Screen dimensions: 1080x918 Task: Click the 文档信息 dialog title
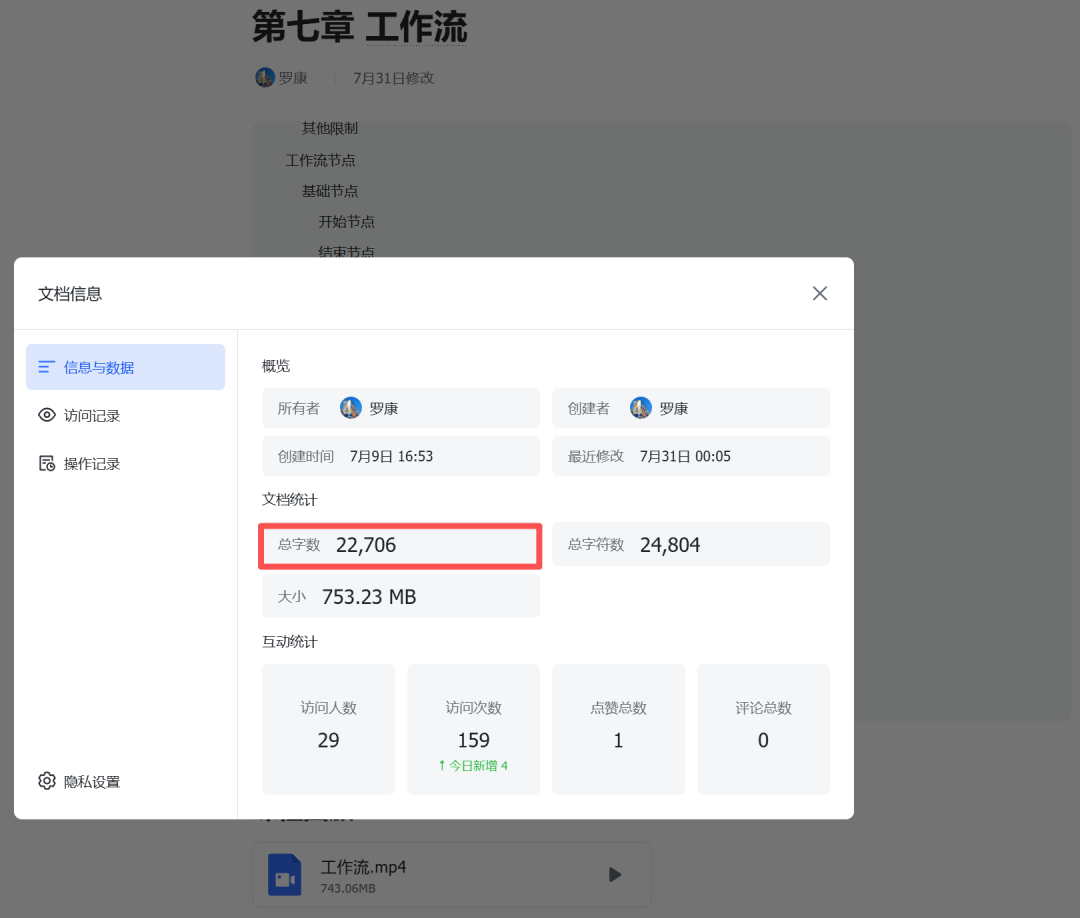click(x=70, y=294)
